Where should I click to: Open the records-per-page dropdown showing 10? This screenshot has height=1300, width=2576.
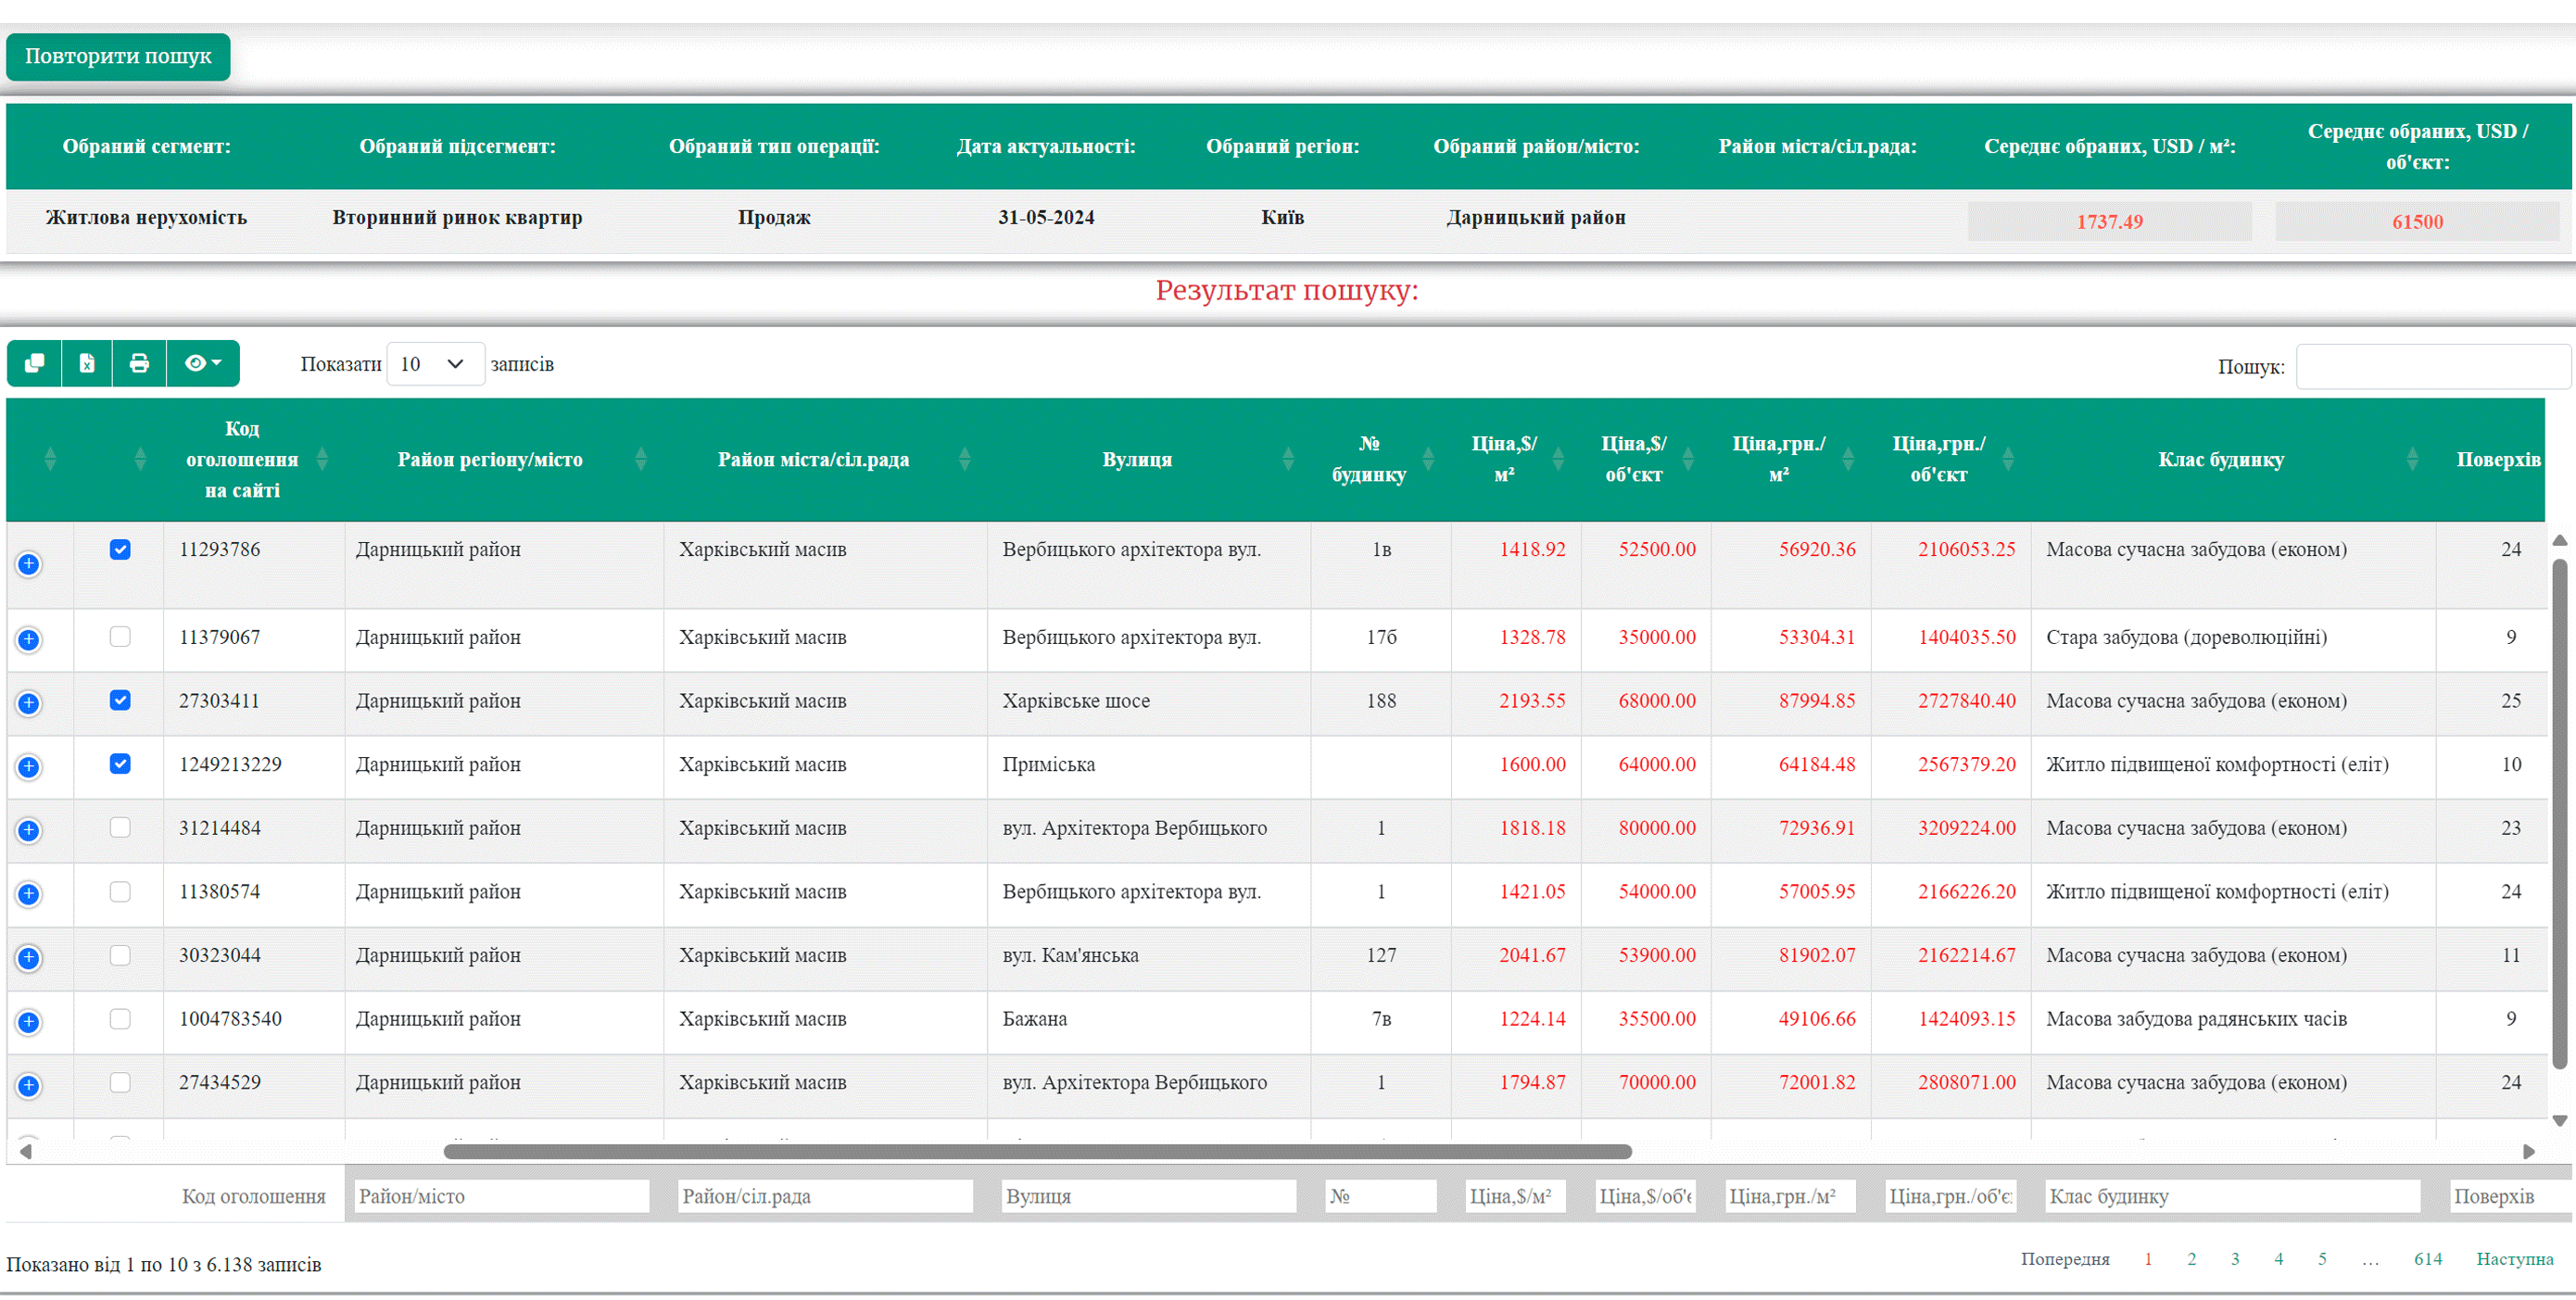(x=435, y=364)
